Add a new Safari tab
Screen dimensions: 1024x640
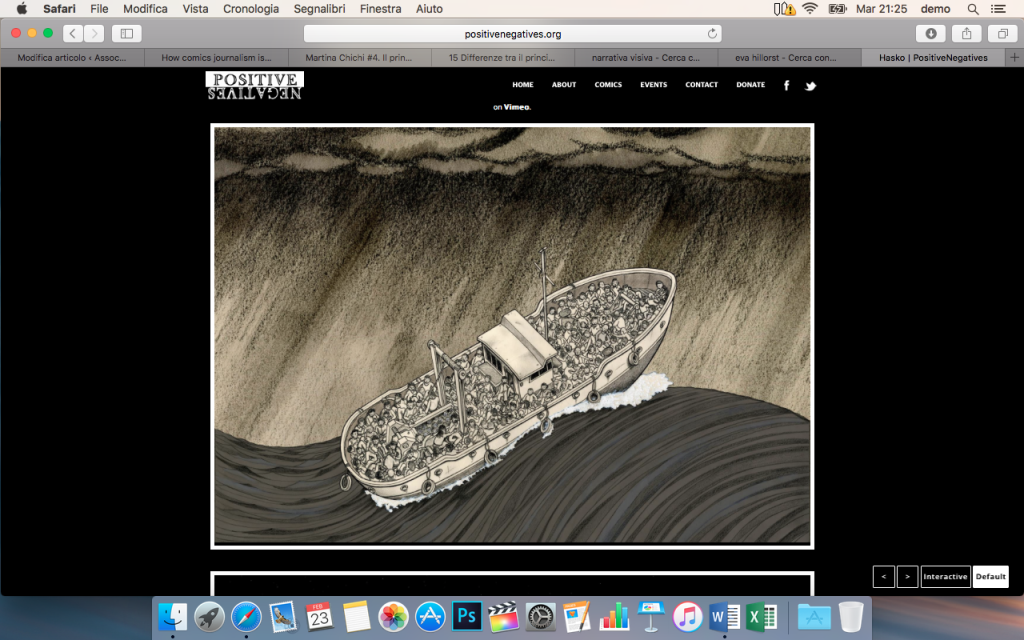(x=1014, y=57)
